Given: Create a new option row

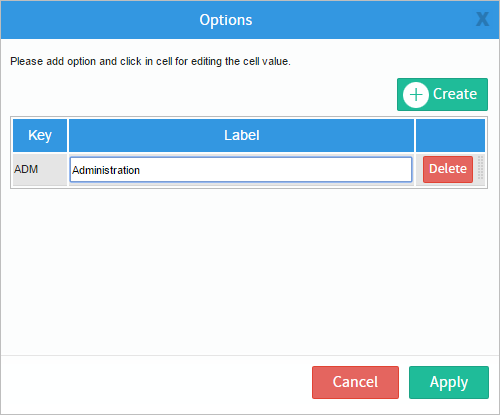Looking at the screenshot, I should 442,94.
